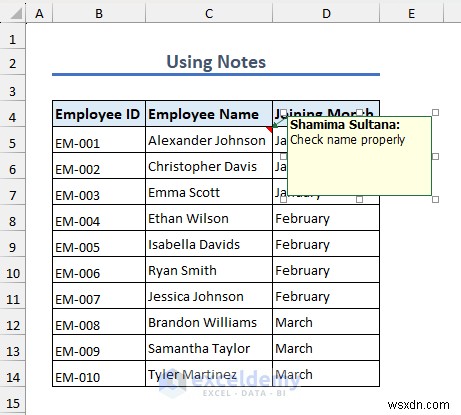
Task: Click note's middle-right resize handle
Action: [x=435, y=156]
